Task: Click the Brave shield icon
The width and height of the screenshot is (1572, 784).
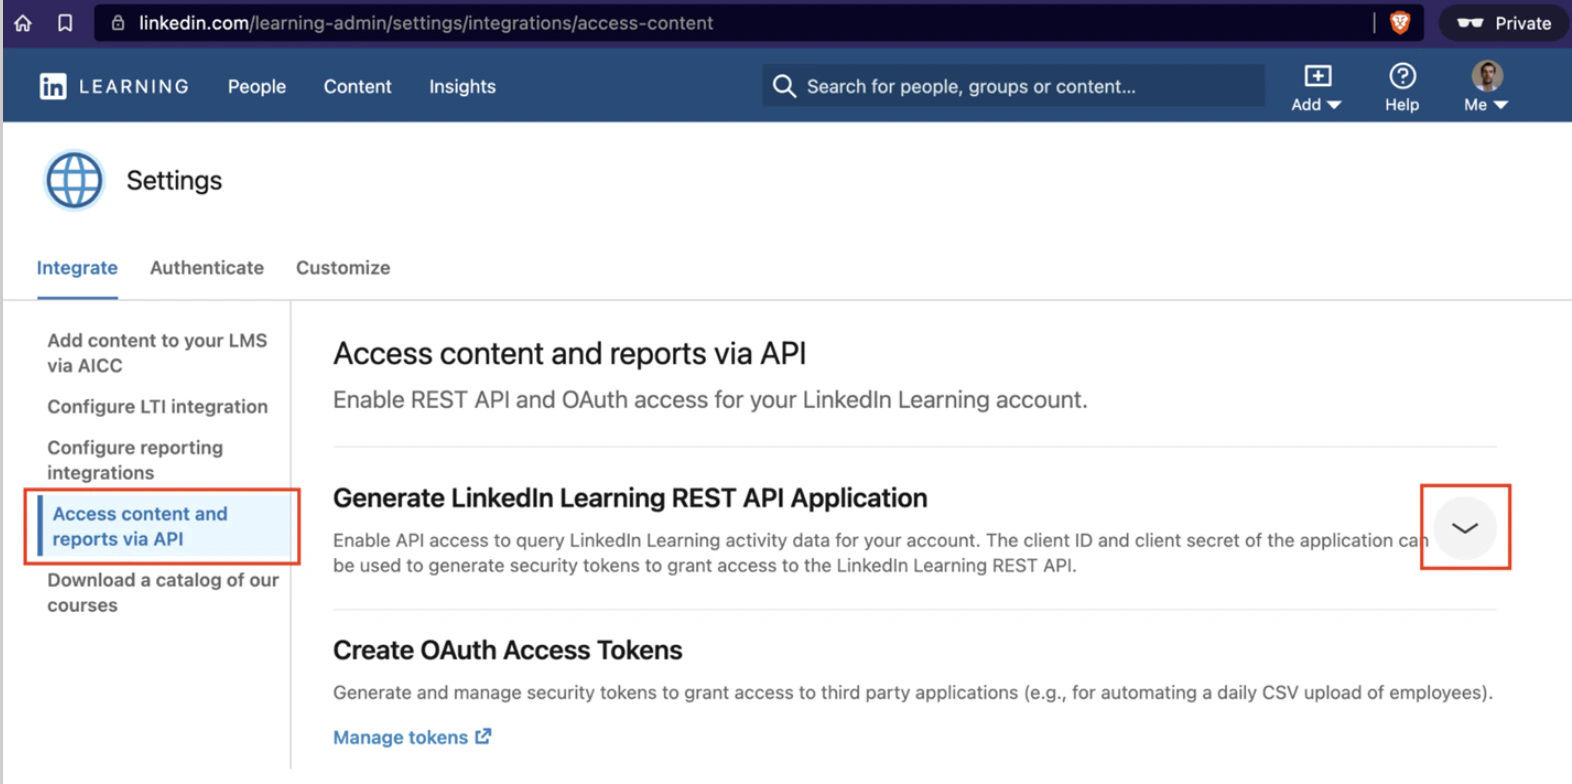Action: coord(1400,23)
